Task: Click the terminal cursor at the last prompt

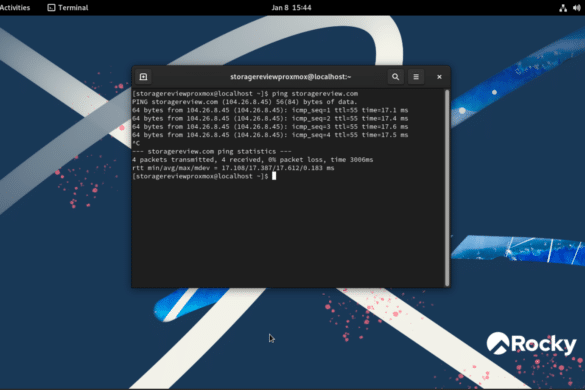Action: click(274, 176)
